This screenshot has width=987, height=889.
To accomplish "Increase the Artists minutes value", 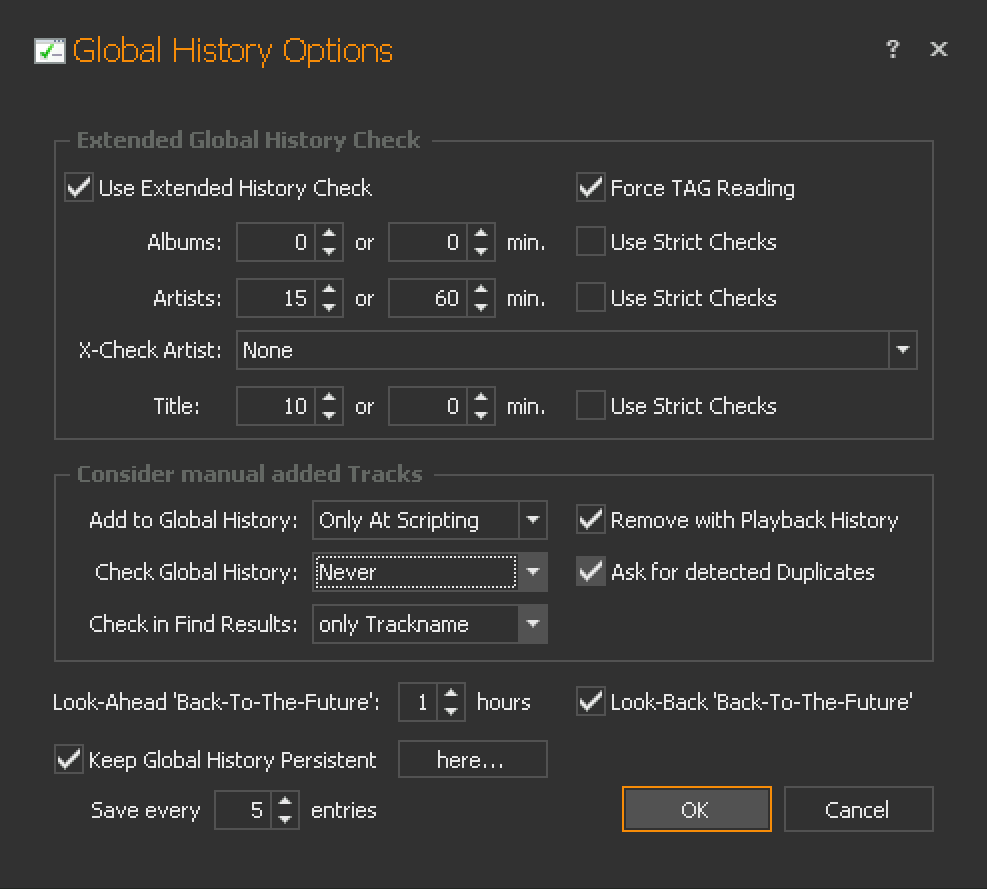I will [x=481, y=289].
